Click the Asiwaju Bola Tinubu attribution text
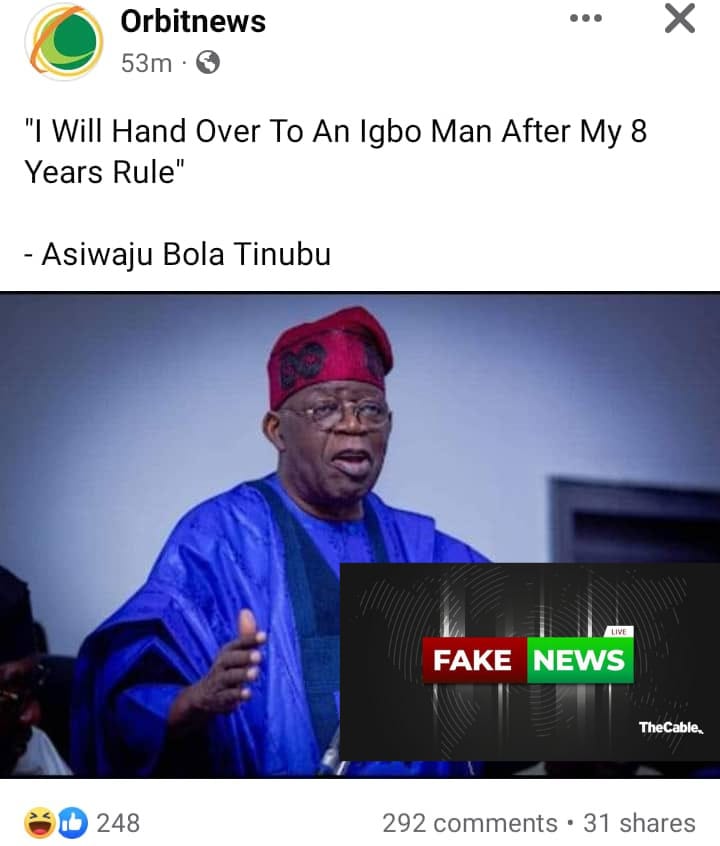720x846 pixels. point(178,254)
